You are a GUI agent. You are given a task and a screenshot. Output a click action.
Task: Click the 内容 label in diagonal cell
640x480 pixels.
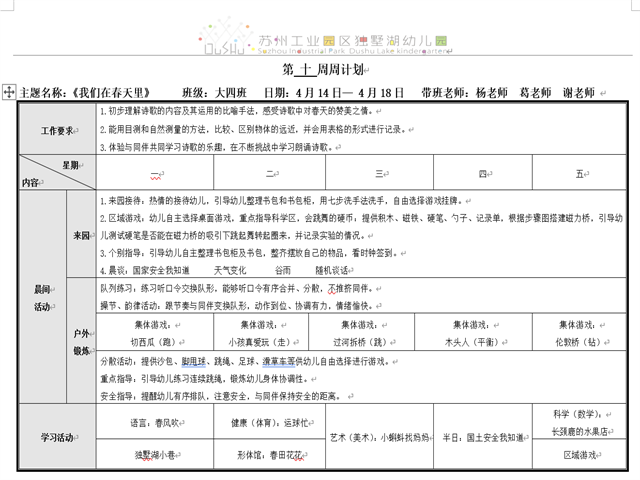tap(30, 182)
